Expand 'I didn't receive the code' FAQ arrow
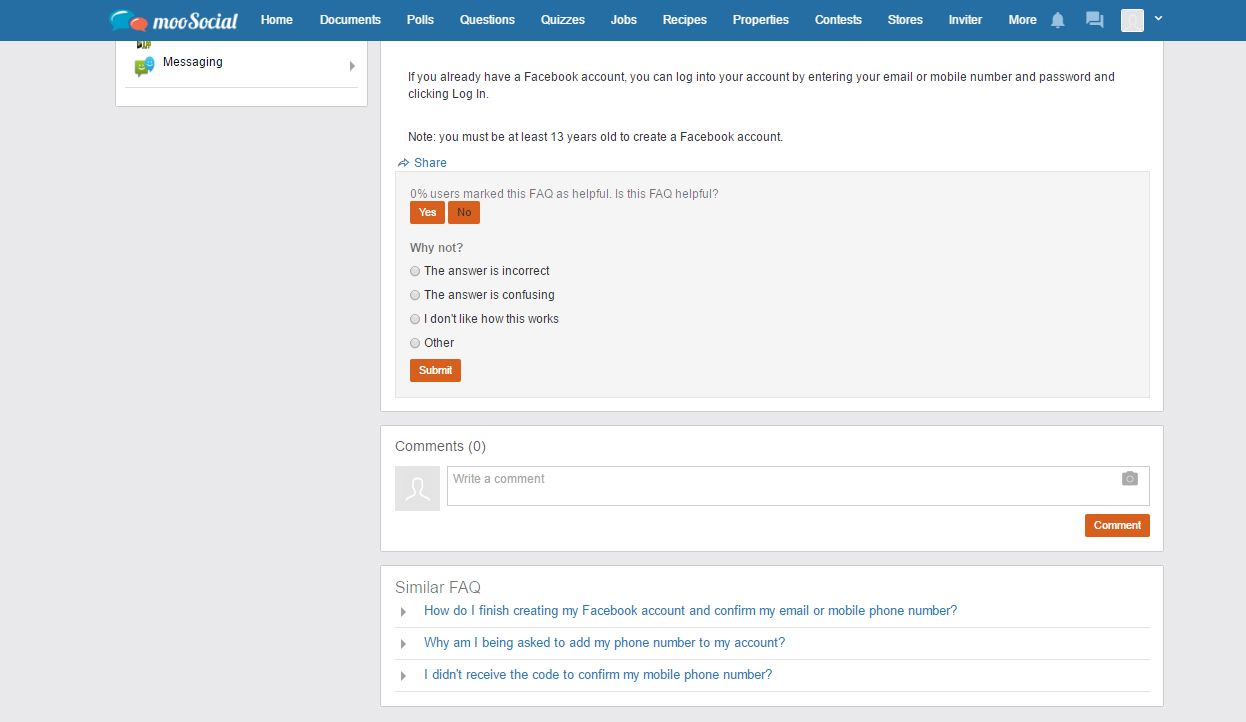Screen dimensions: 1246x722 pos(403,676)
